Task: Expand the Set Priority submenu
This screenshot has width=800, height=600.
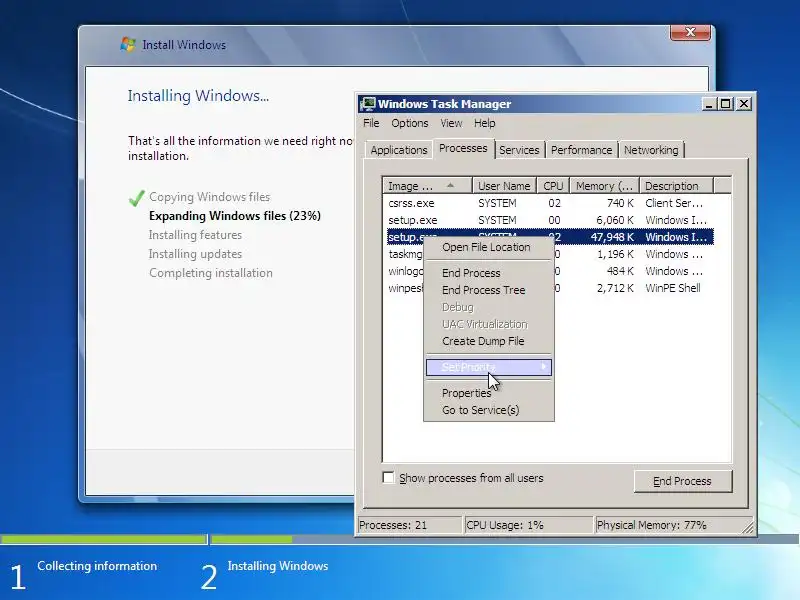Action: point(489,367)
